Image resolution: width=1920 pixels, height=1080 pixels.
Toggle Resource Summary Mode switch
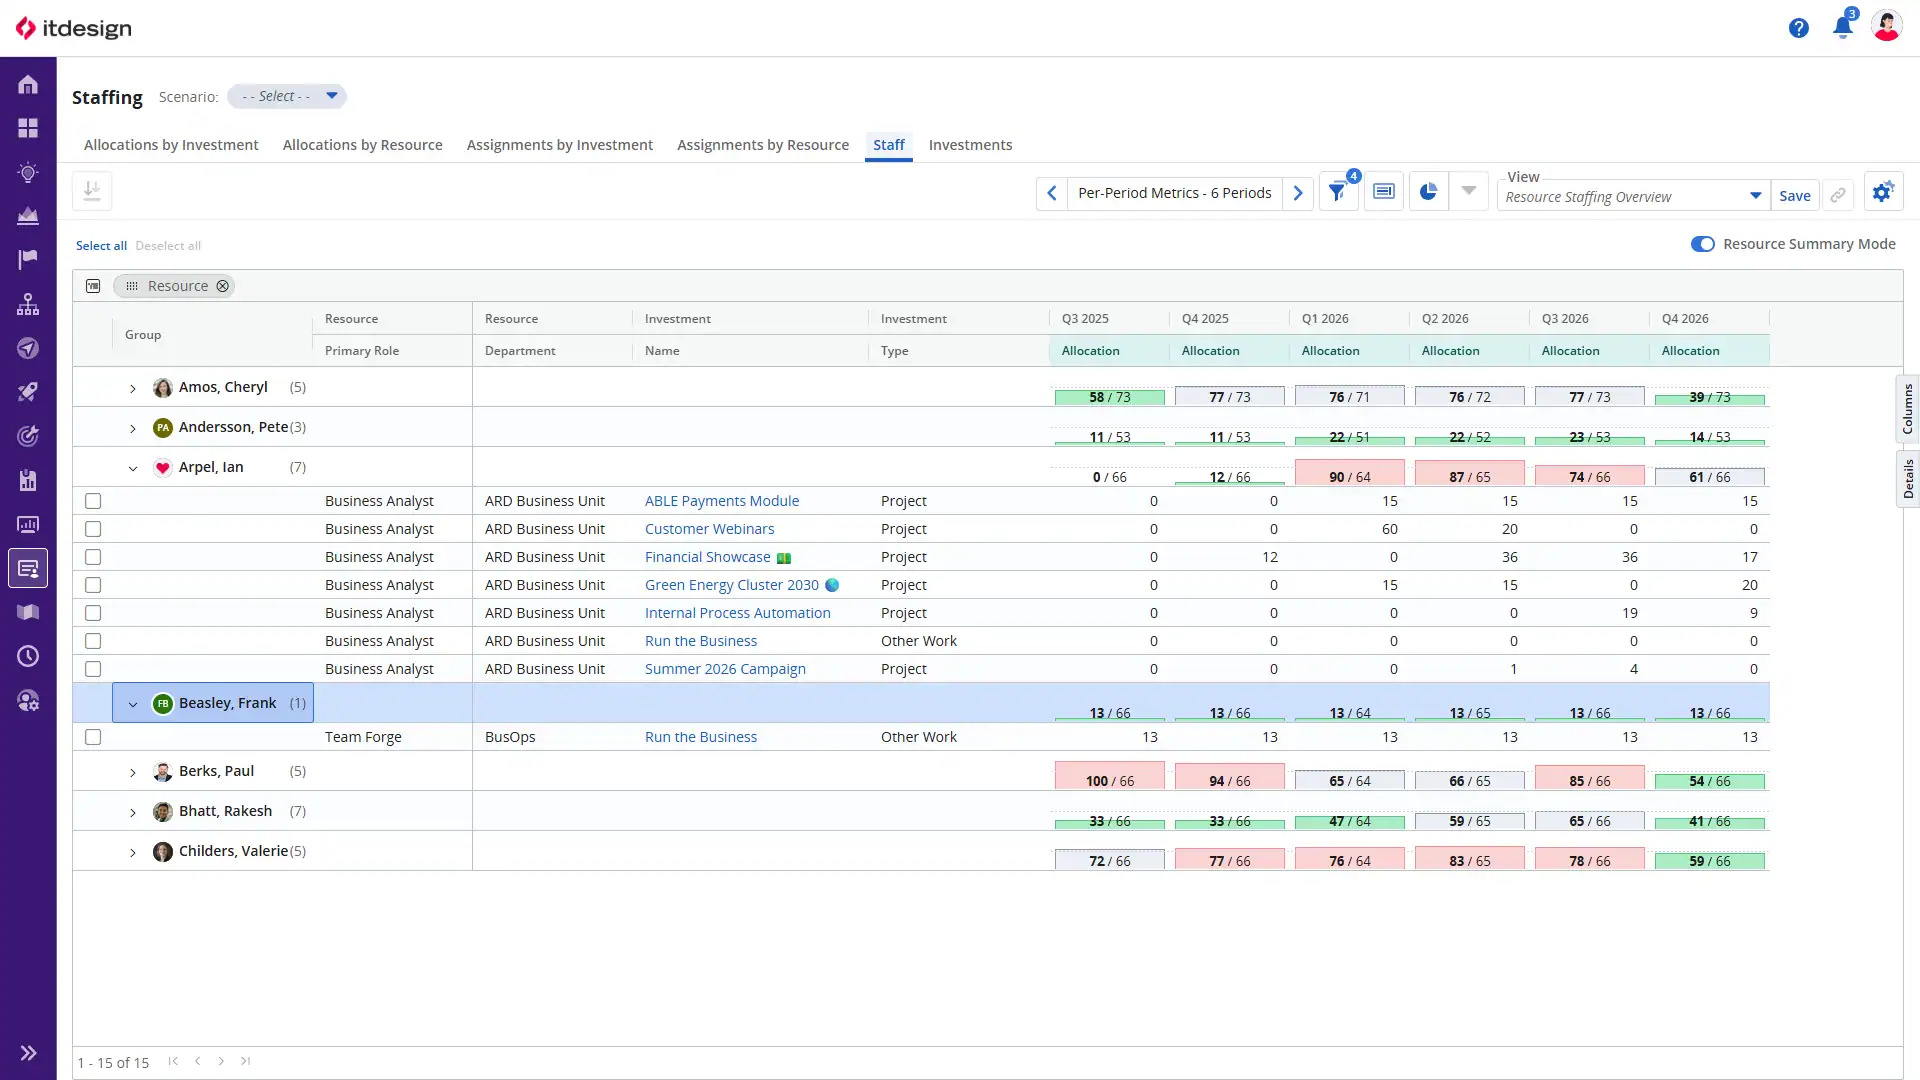click(1702, 244)
